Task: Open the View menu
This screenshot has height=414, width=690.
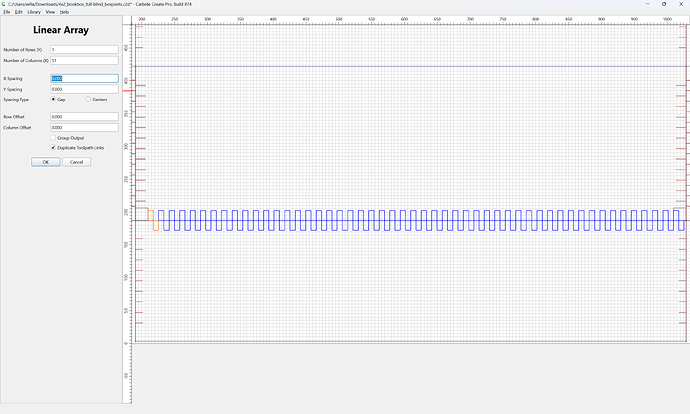Action: pyautogui.click(x=50, y=12)
